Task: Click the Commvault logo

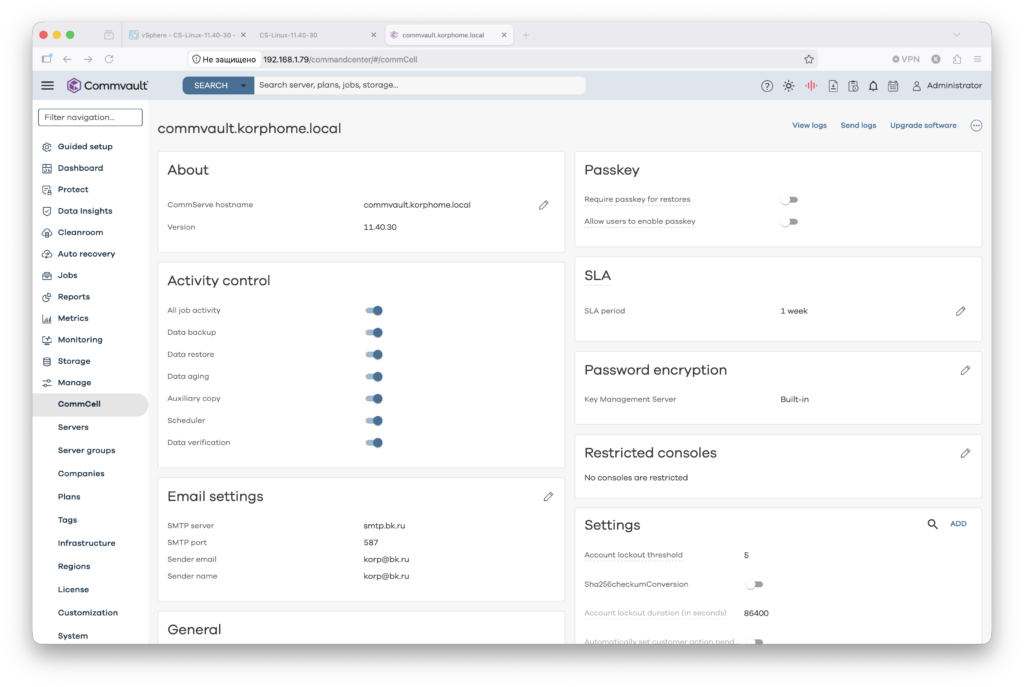Action: (108, 86)
